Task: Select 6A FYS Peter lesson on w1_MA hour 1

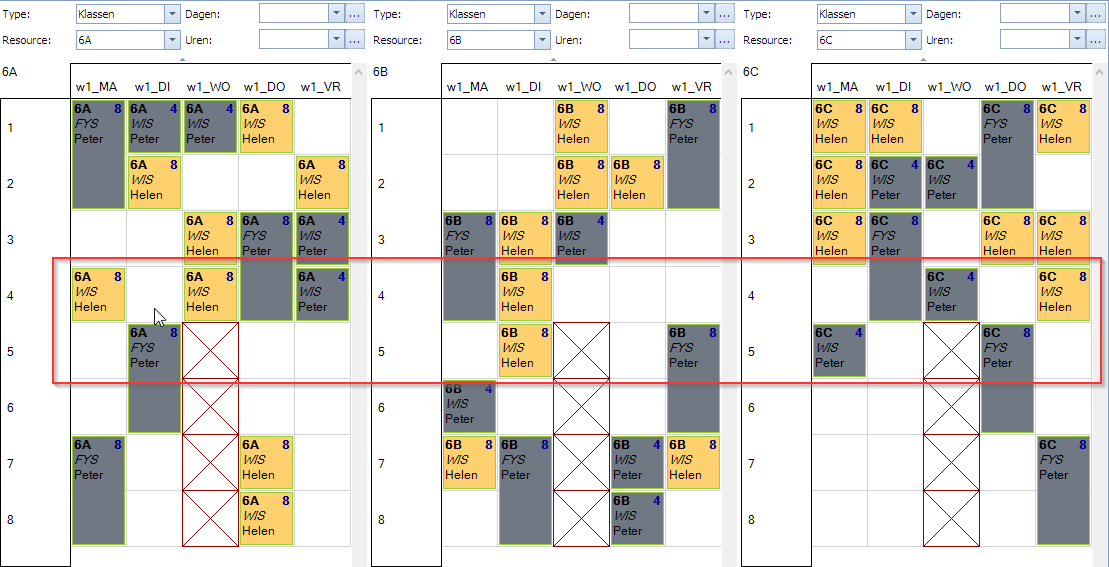Action: pyautogui.click(x=98, y=154)
